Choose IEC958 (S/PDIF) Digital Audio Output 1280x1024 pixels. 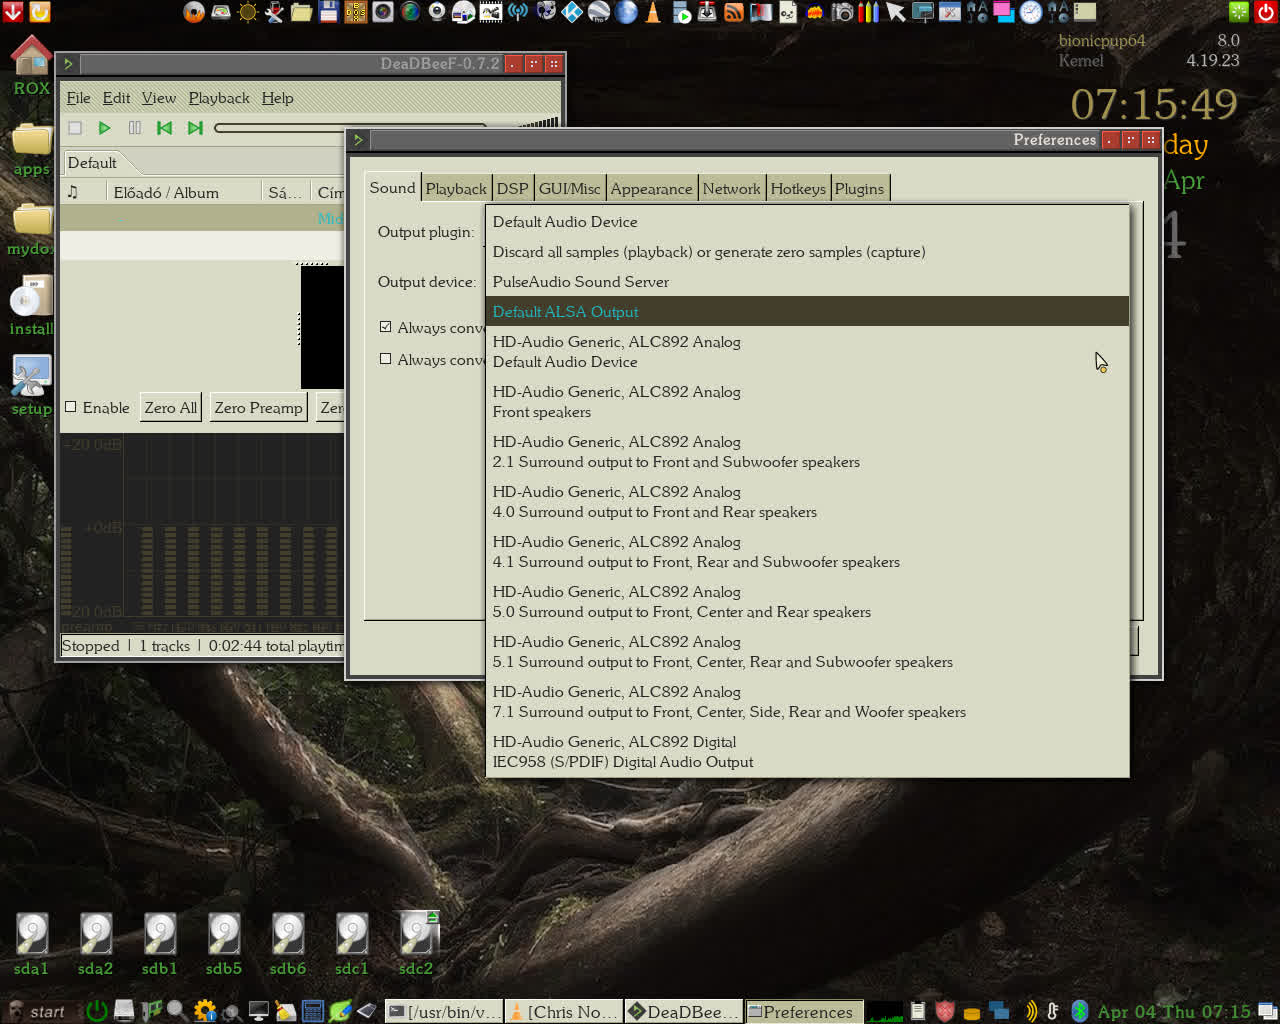(x=807, y=752)
